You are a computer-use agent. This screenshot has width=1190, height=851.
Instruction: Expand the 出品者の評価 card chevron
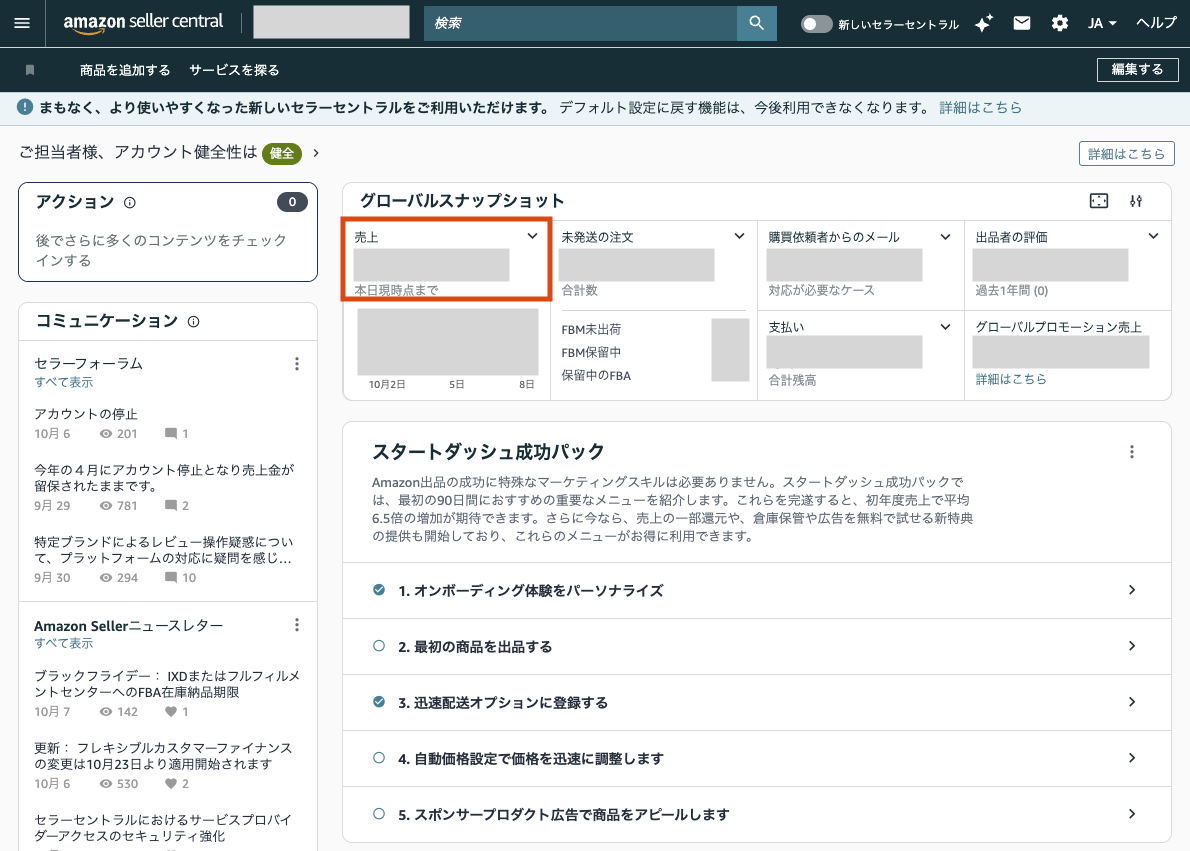click(x=1153, y=236)
